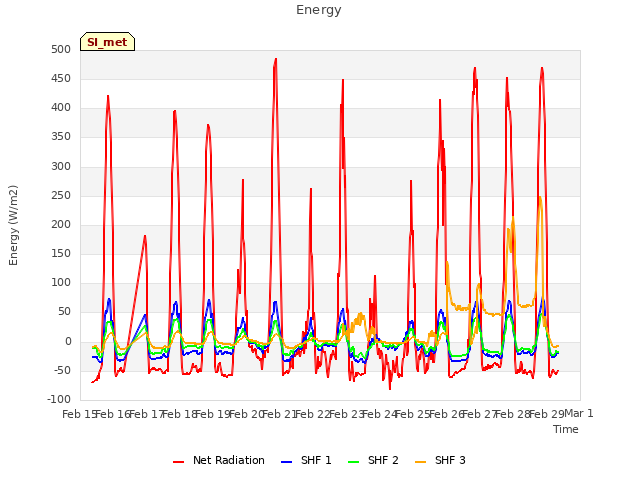
Task: Click the Net Radiation legend label
Action: tap(229, 460)
